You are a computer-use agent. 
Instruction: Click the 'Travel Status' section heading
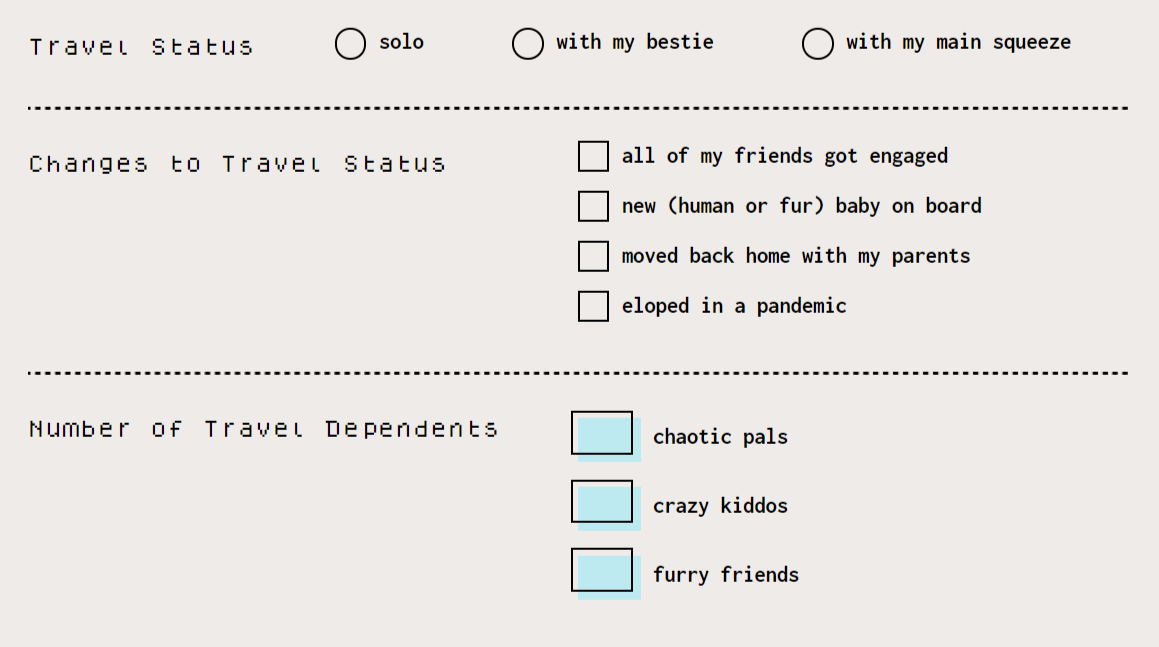(x=141, y=47)
